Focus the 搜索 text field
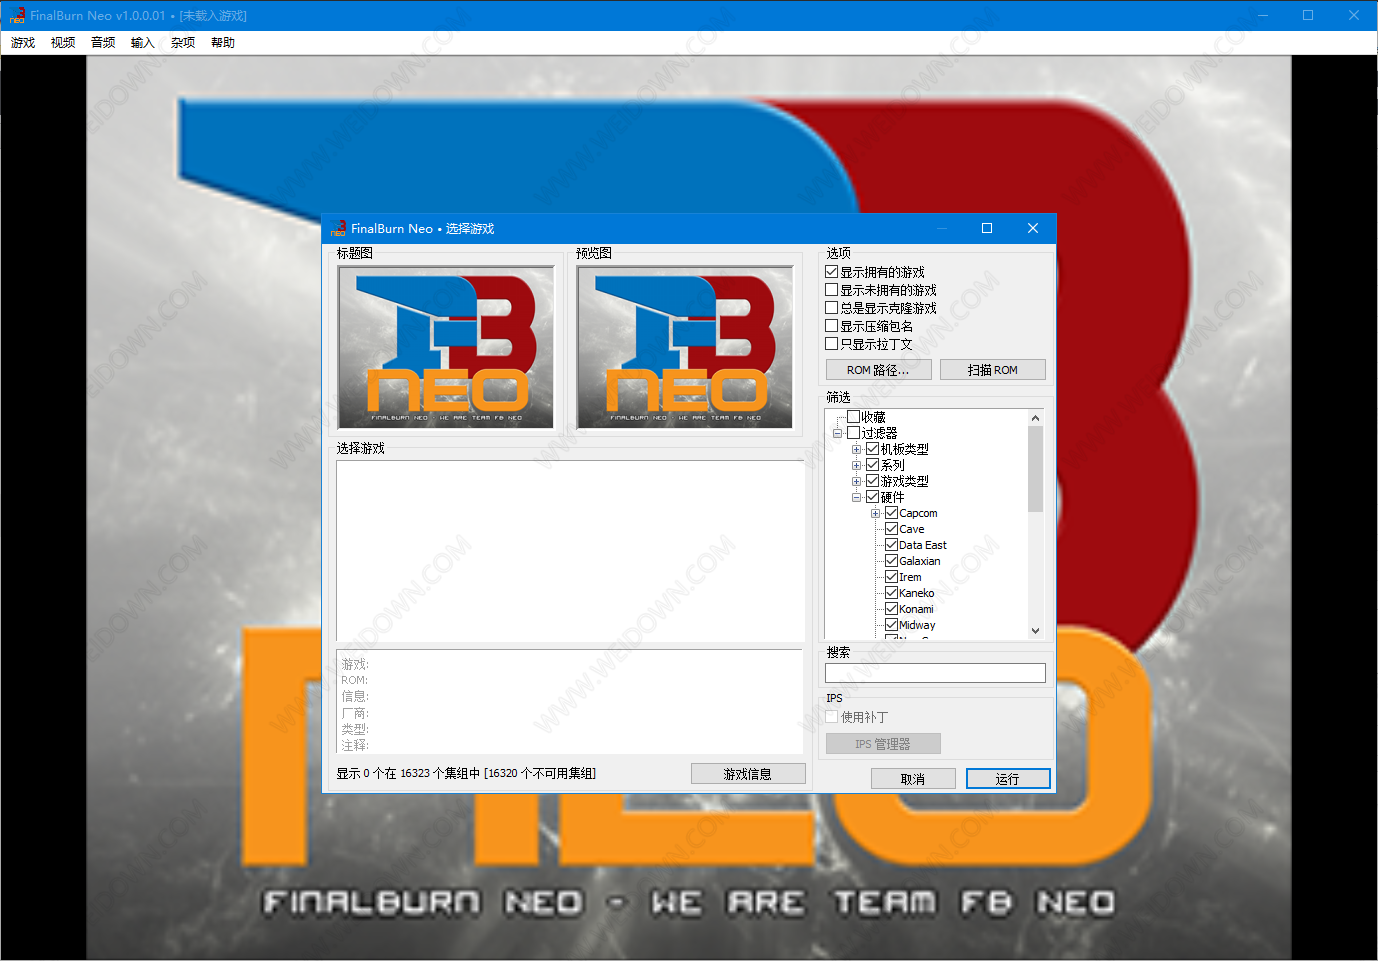Image resolution: width=1378 pixels, height=961 pixels. (x=935, y=673)
